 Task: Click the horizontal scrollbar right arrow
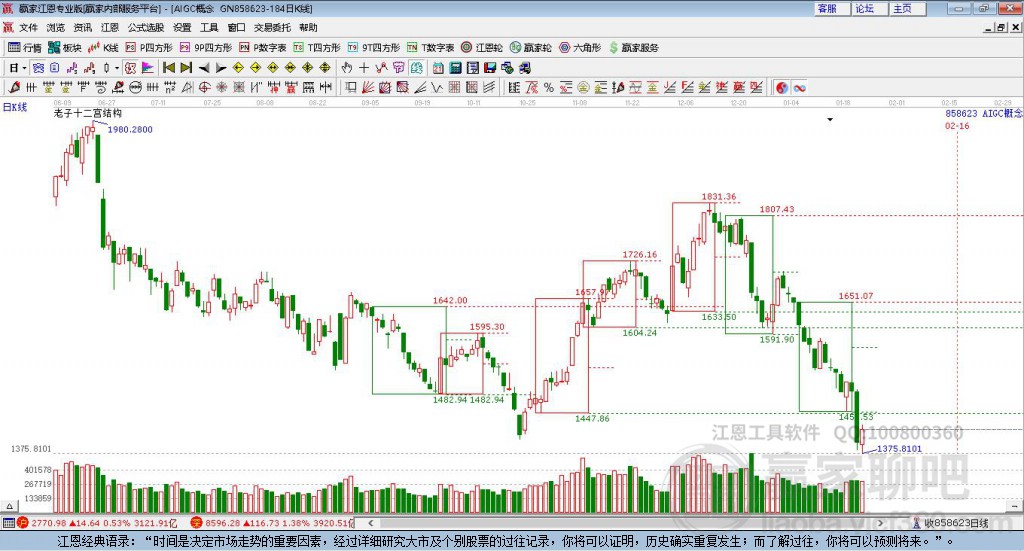[880, 523]
